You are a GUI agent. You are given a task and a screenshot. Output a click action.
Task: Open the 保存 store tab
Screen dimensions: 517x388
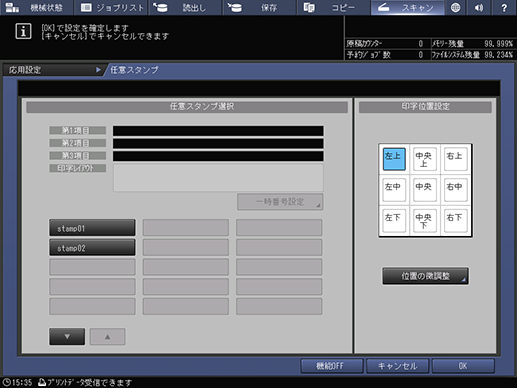(x=259, y=7)
